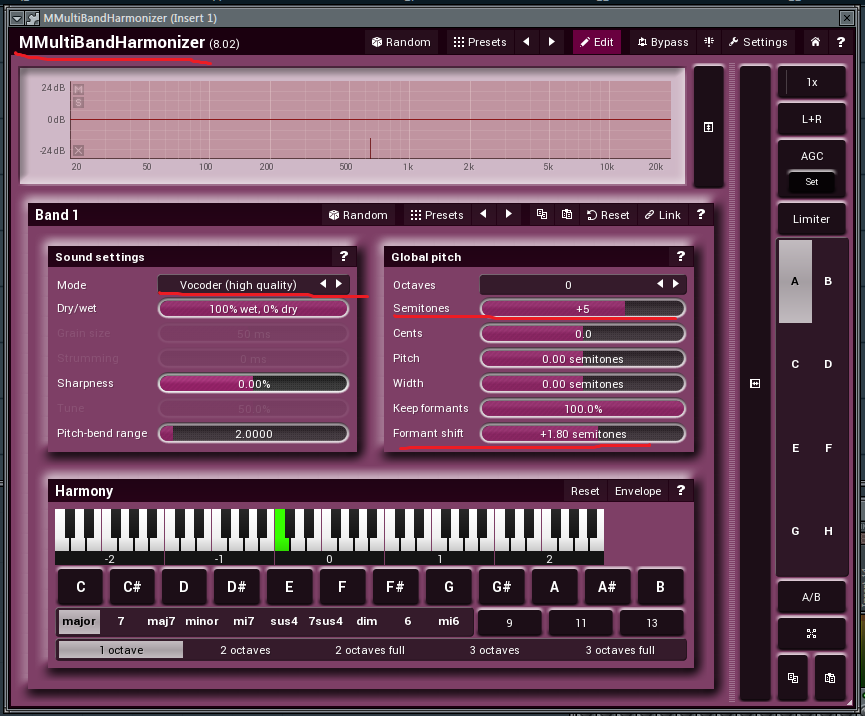The image size is (865, 716).
Task: Toggle AGC automatic gain control
Action: point(811,156)
